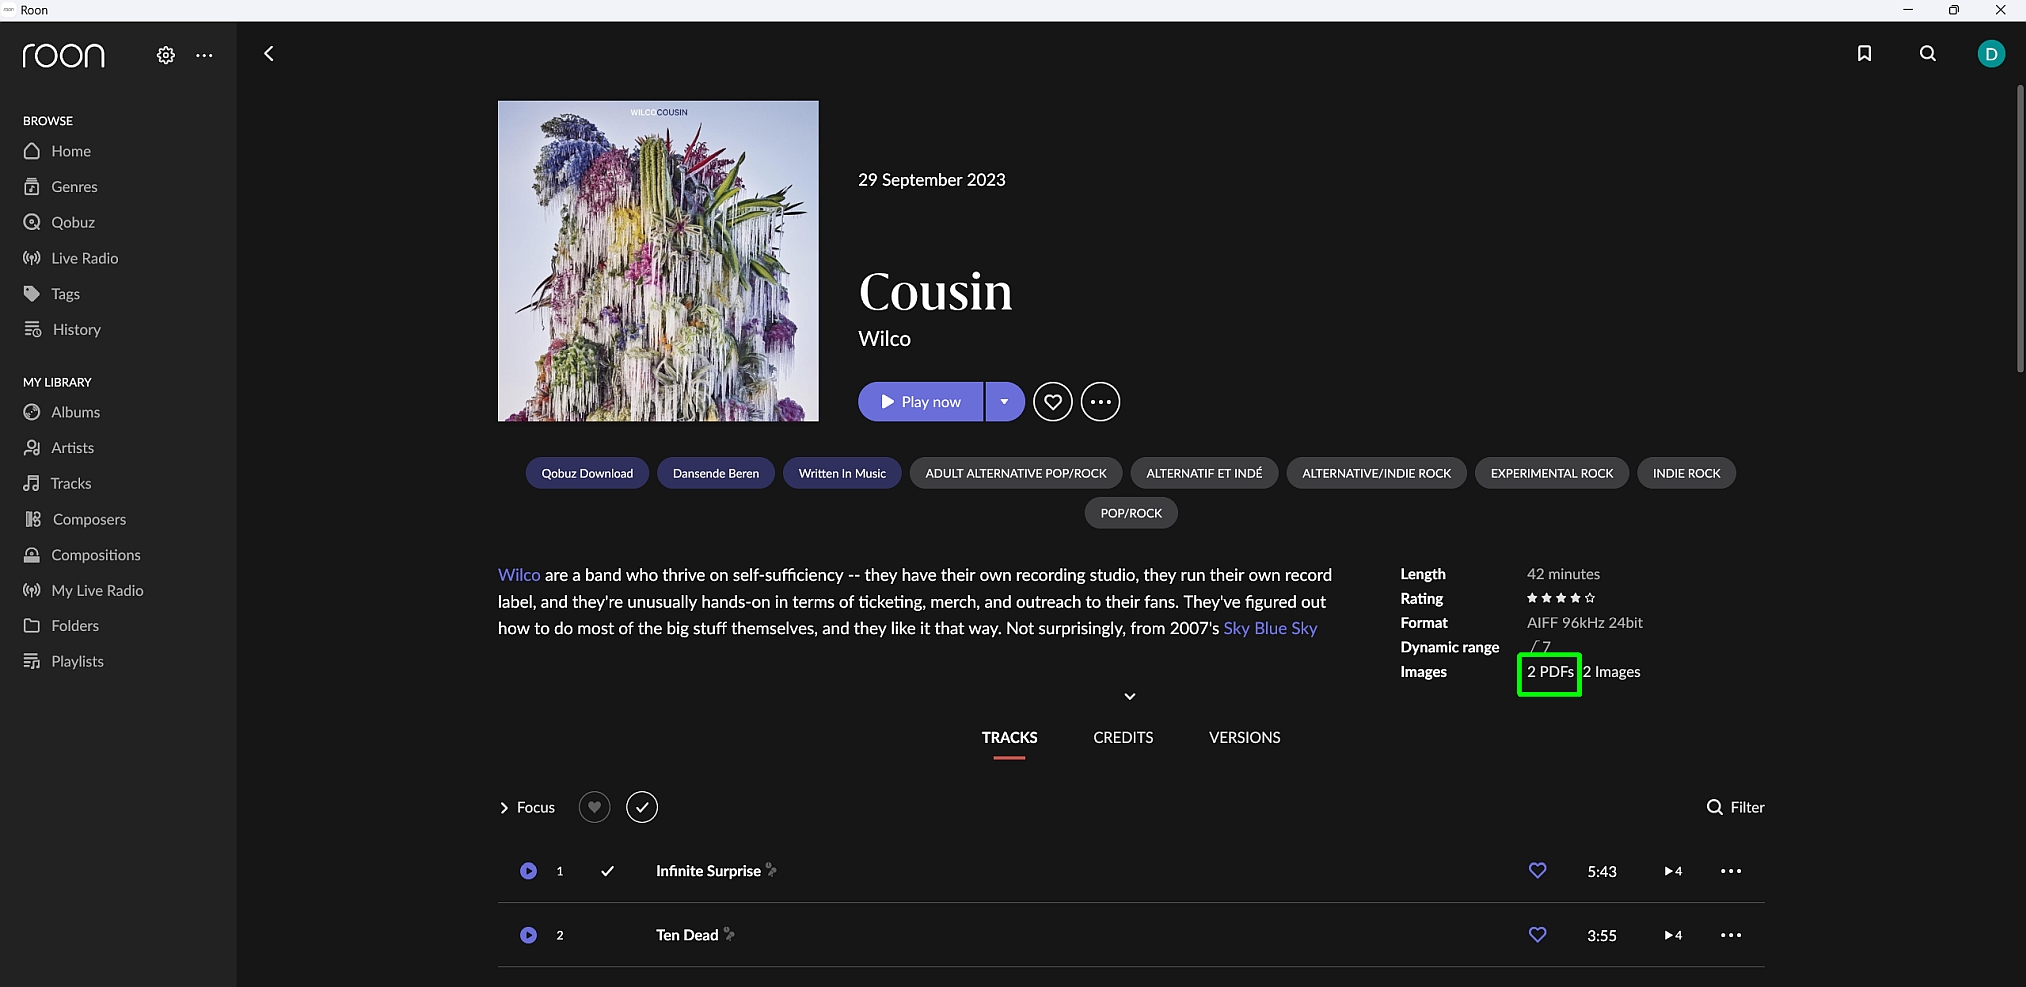Open 2 PDFs link
The width and height of the screenshot is (2026, 987).
coord(1550,672)
